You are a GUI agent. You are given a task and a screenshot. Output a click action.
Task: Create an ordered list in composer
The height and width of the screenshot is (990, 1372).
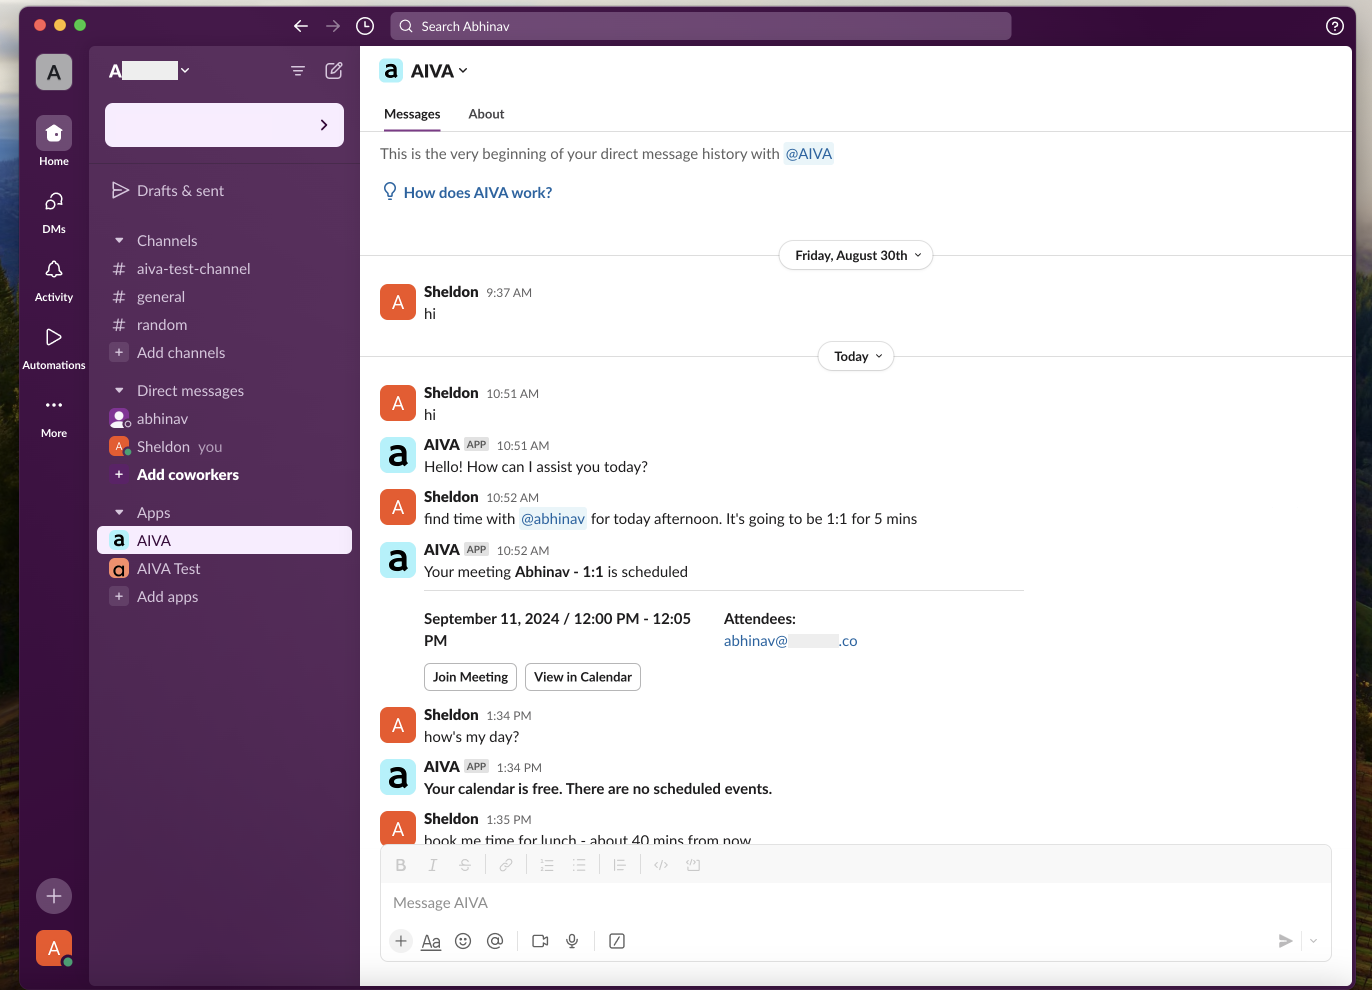[x=547, y=865]
